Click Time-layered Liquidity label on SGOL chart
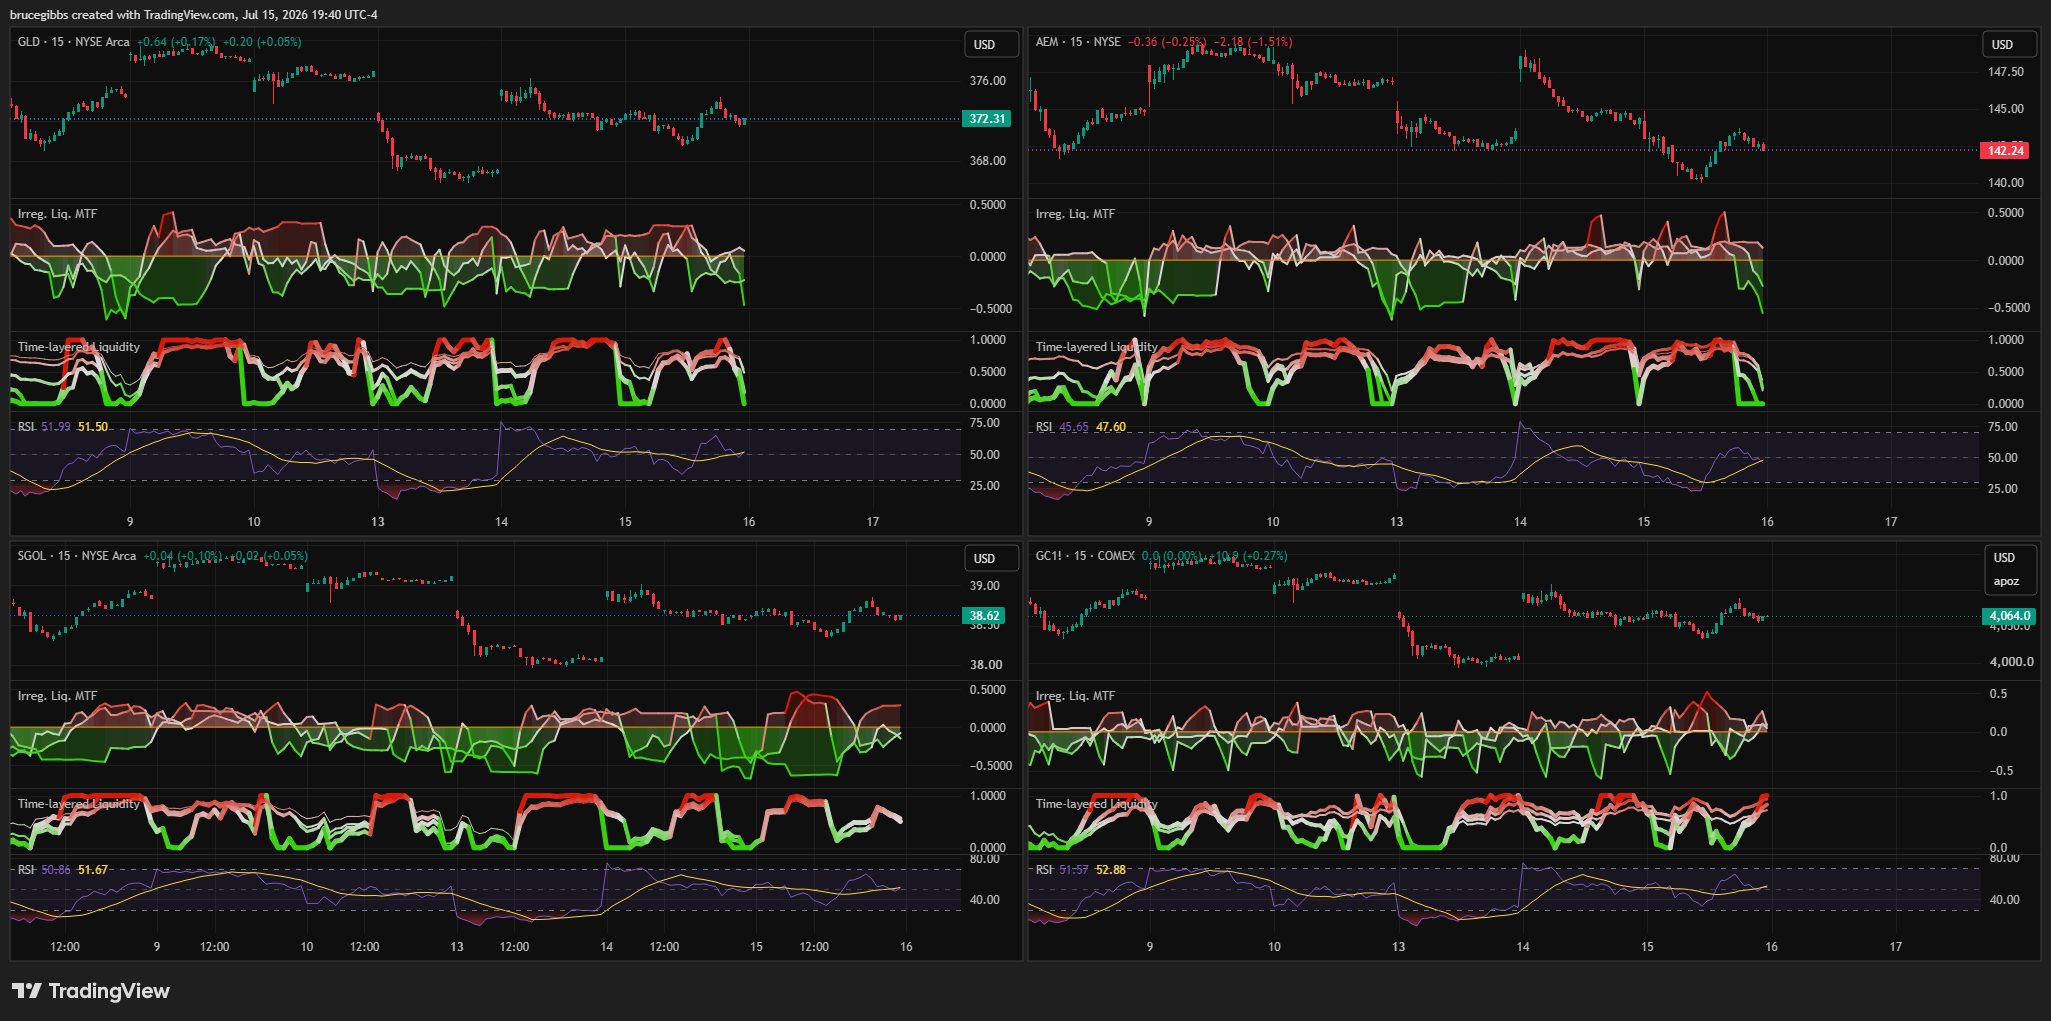This screenshot has width=2051, height=1021. click(x=79, y=804)
